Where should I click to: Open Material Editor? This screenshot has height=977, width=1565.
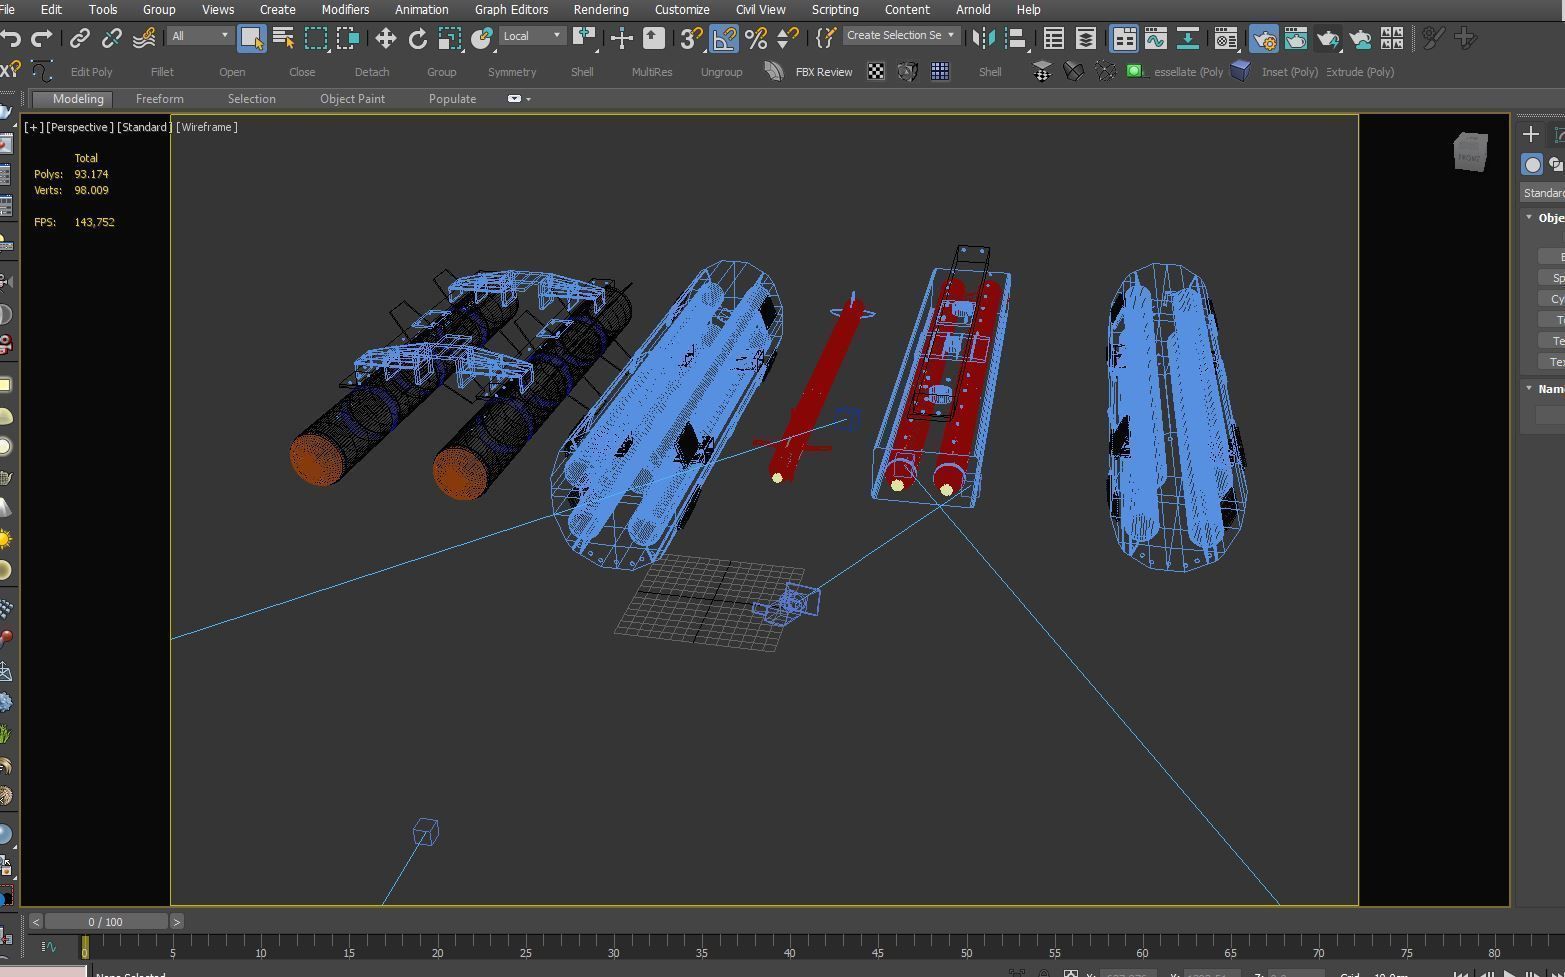1225,38
